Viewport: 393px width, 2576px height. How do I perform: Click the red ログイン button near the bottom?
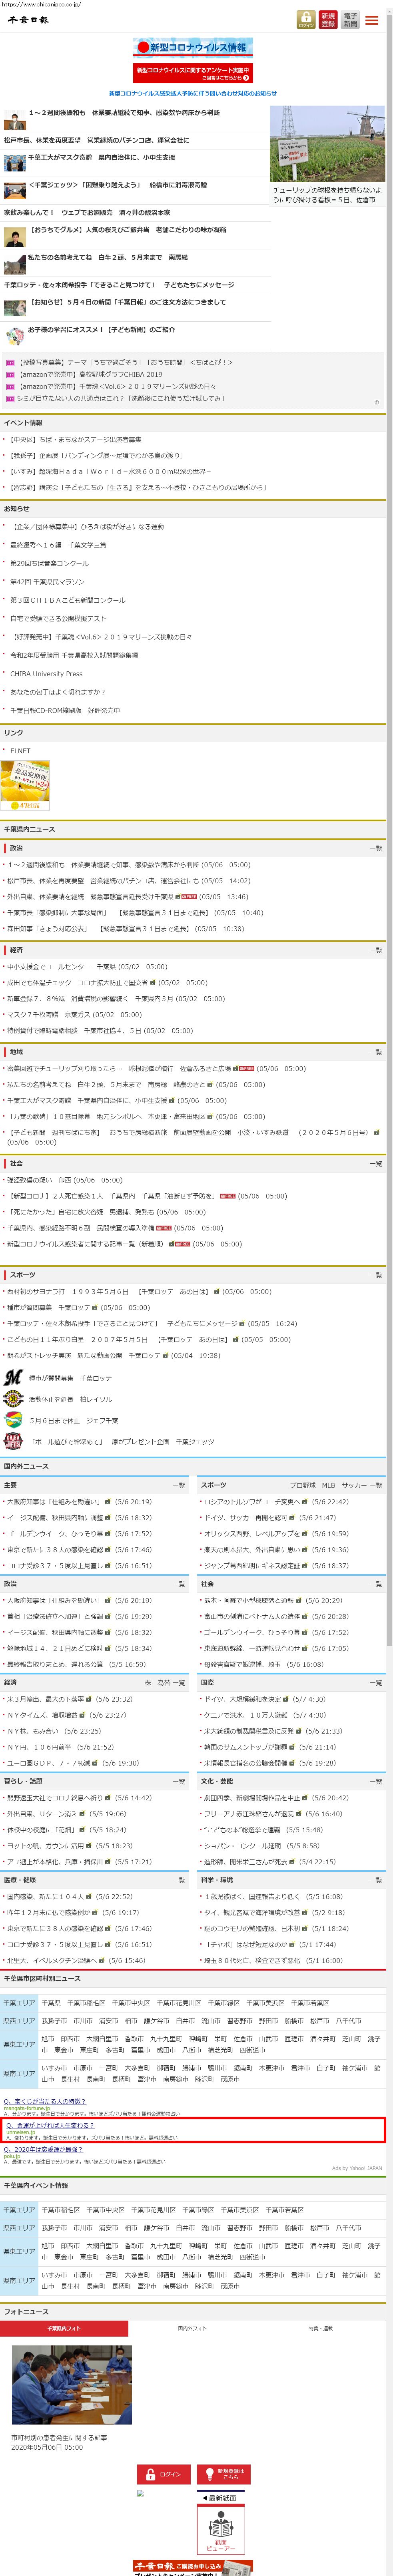tap(163, 2474)
